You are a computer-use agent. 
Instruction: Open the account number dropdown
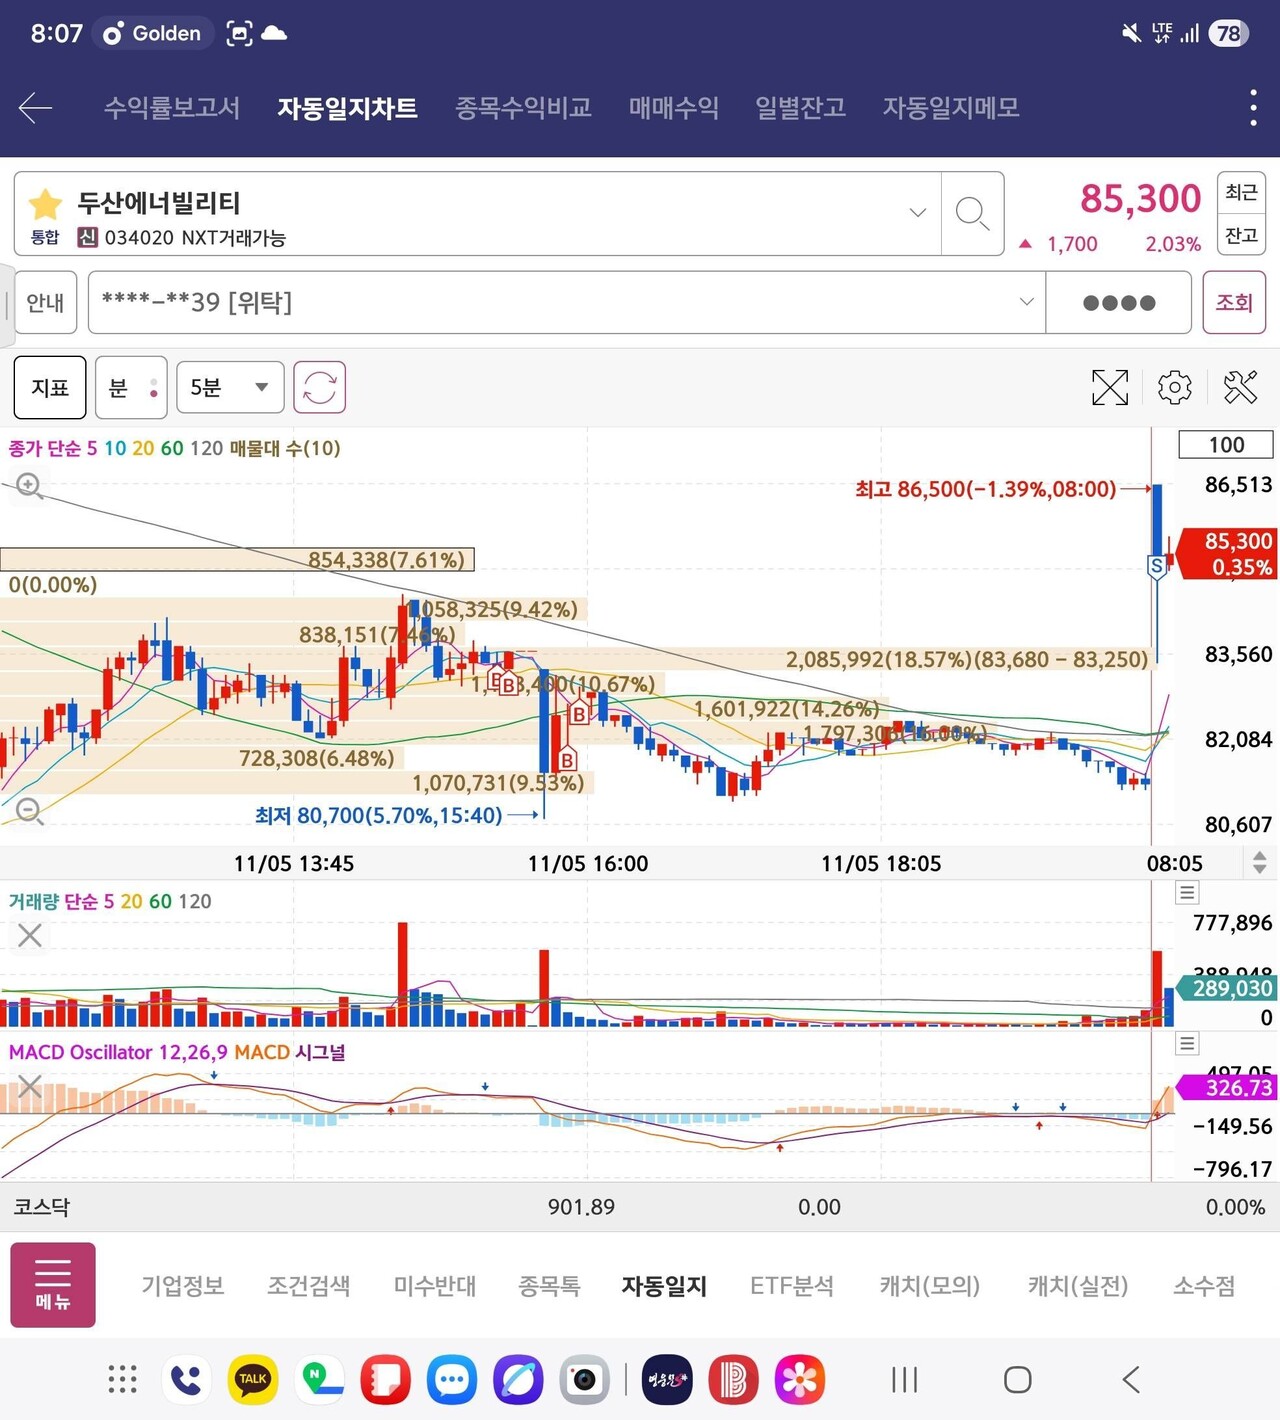pos(1026,302)
